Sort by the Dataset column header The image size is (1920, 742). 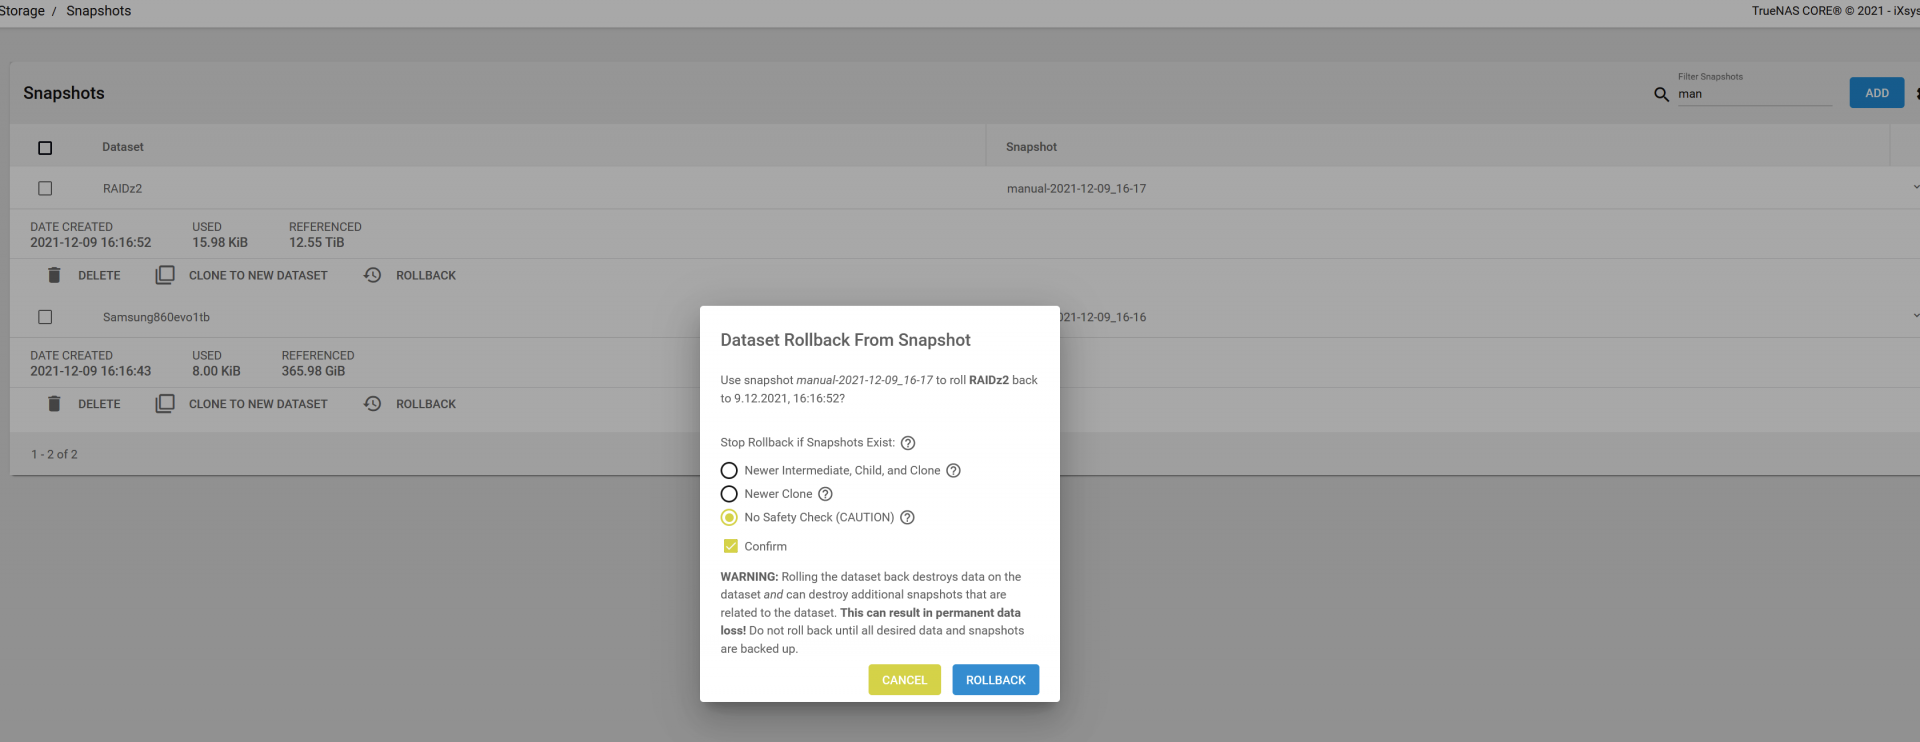(123, 147)
